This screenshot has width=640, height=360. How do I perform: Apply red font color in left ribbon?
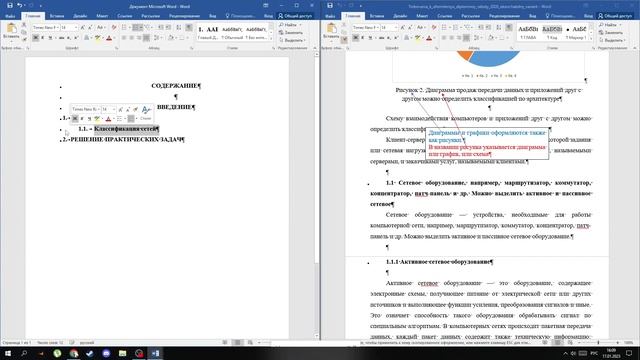(x=109, y=38)
